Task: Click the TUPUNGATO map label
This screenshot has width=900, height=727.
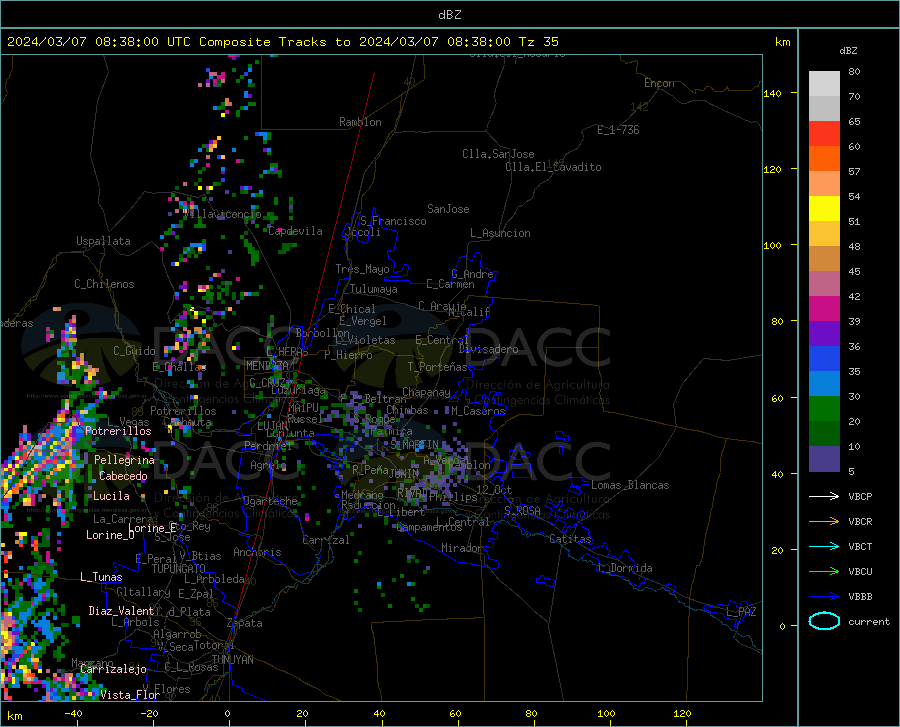Action: coord(179,569)
